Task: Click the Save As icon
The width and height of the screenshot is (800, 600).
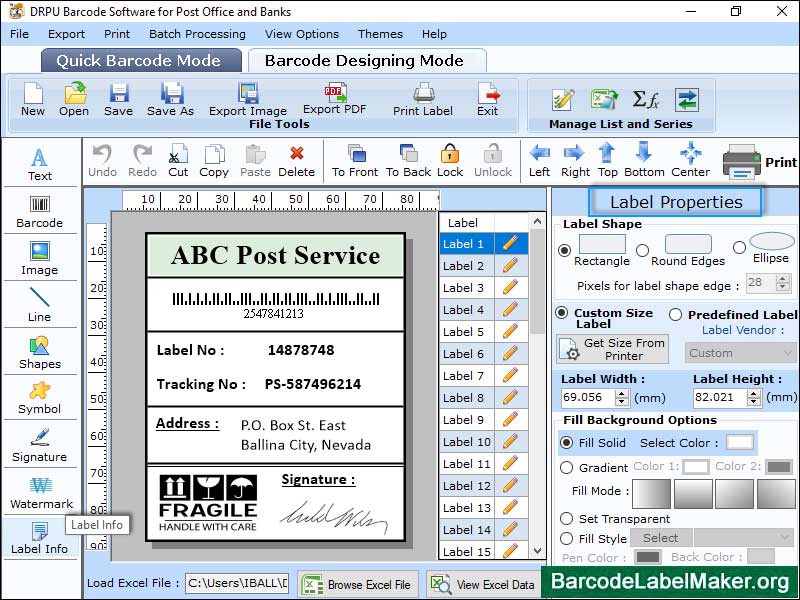Action: (x=170, y=99)
